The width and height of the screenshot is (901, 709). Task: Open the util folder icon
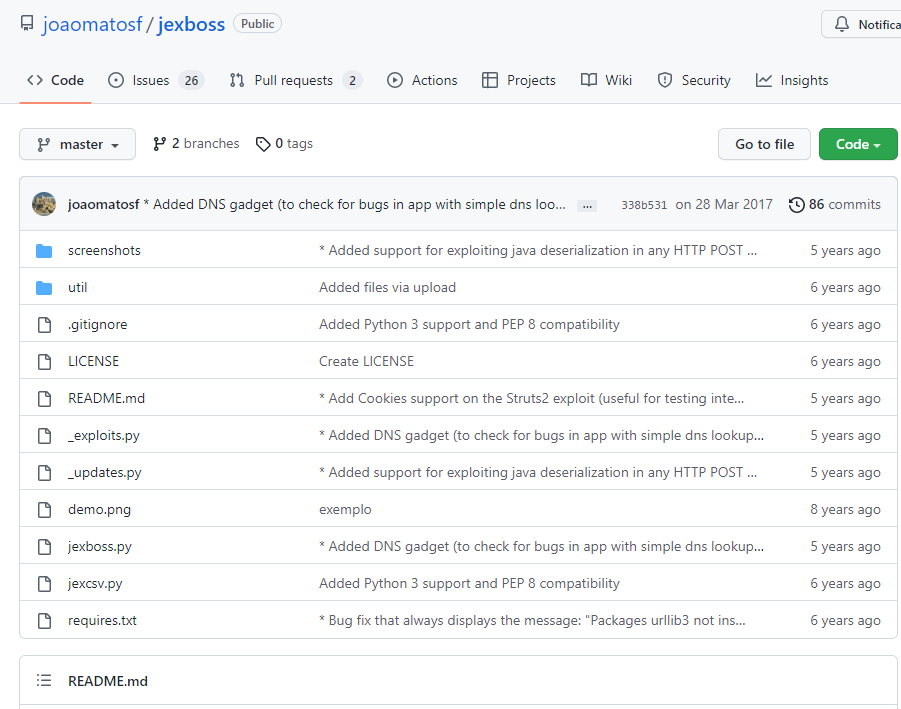[44, 287]
